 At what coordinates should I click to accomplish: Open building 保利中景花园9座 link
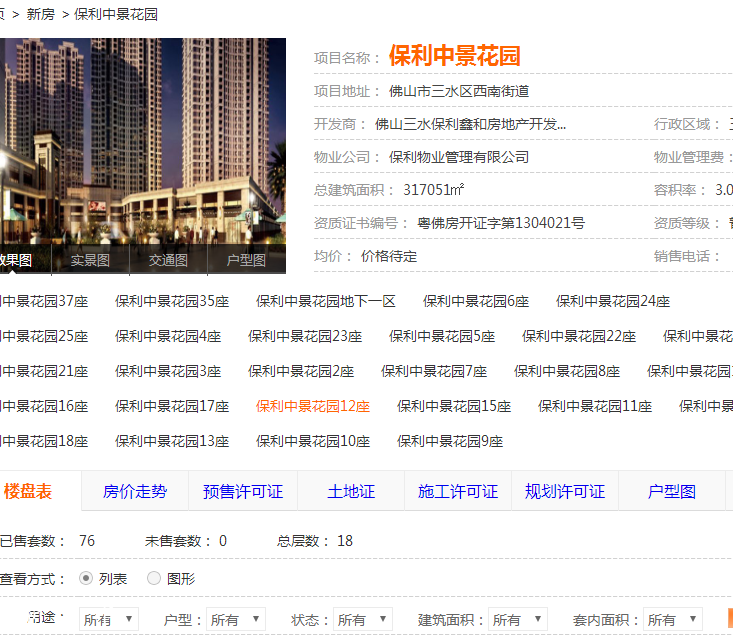(x=450, y=441)
